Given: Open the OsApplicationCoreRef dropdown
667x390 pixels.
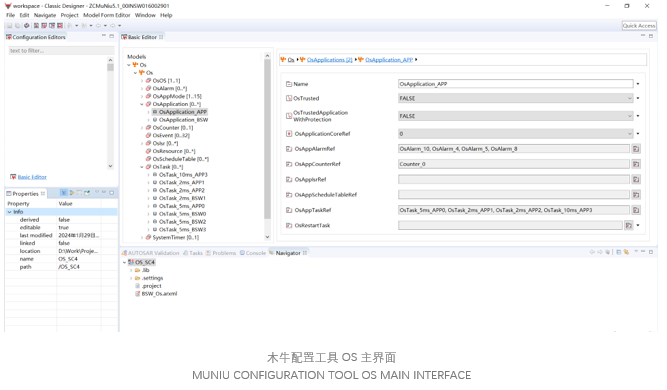Looking at the screenshot, I should tap(630, 134).
